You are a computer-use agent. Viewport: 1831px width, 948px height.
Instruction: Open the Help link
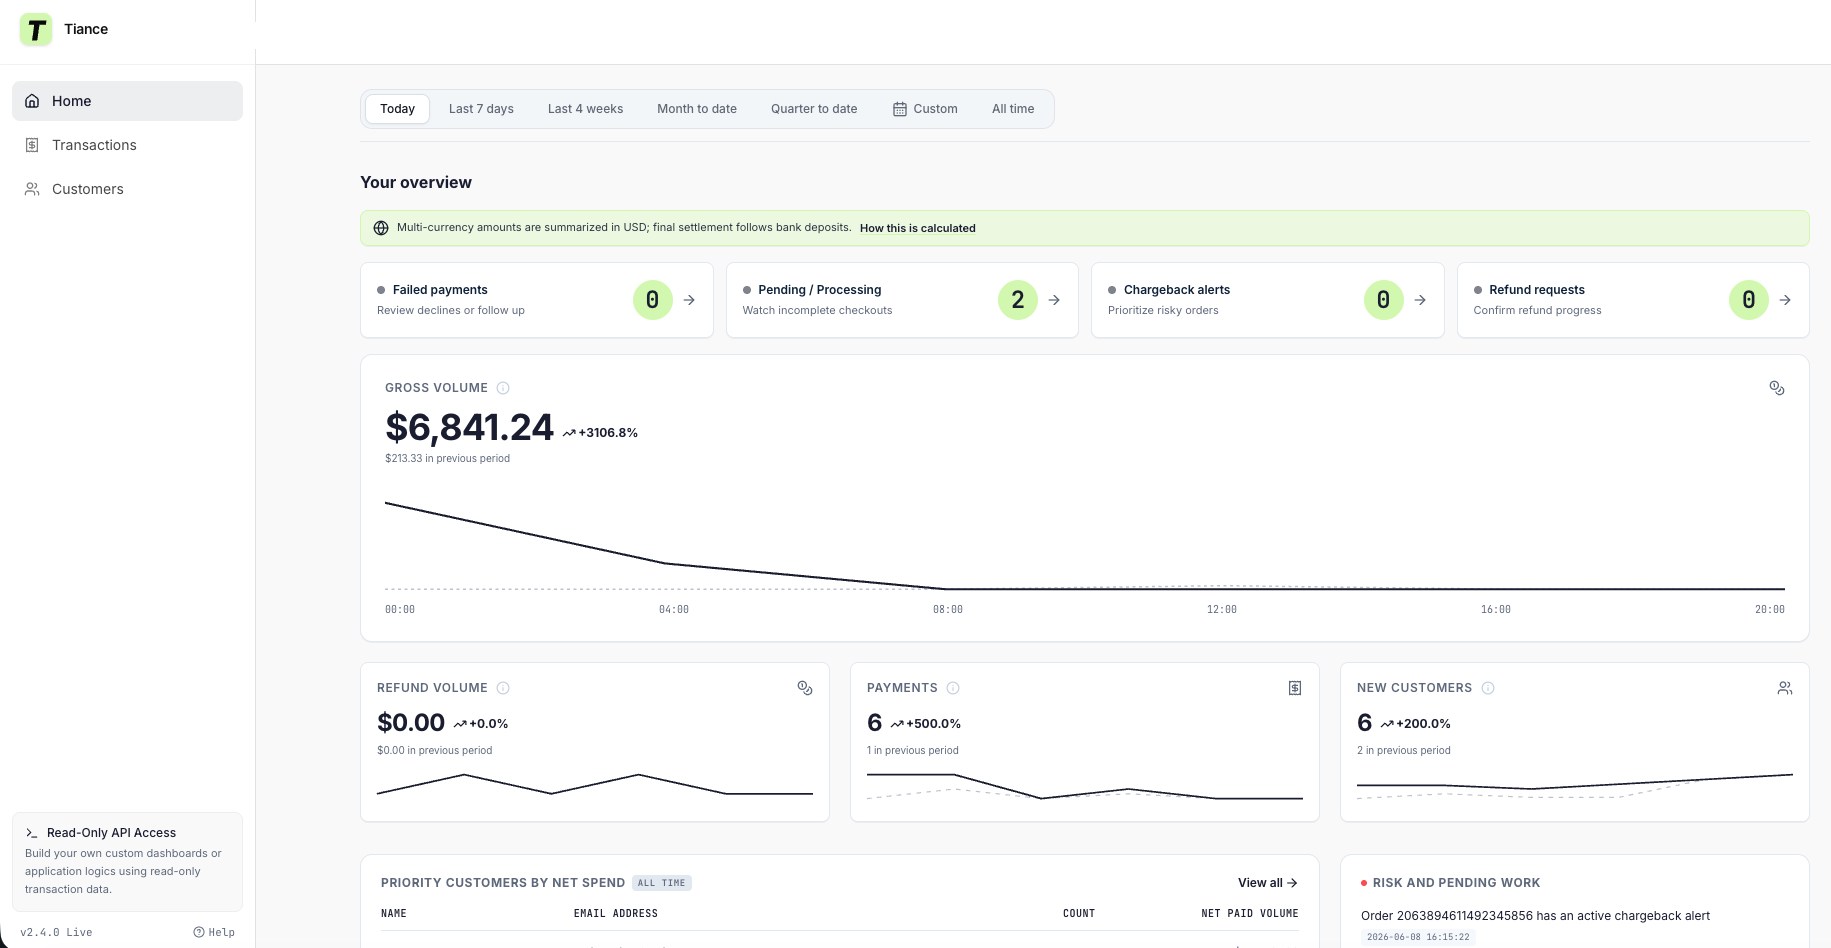click(214, 932)
